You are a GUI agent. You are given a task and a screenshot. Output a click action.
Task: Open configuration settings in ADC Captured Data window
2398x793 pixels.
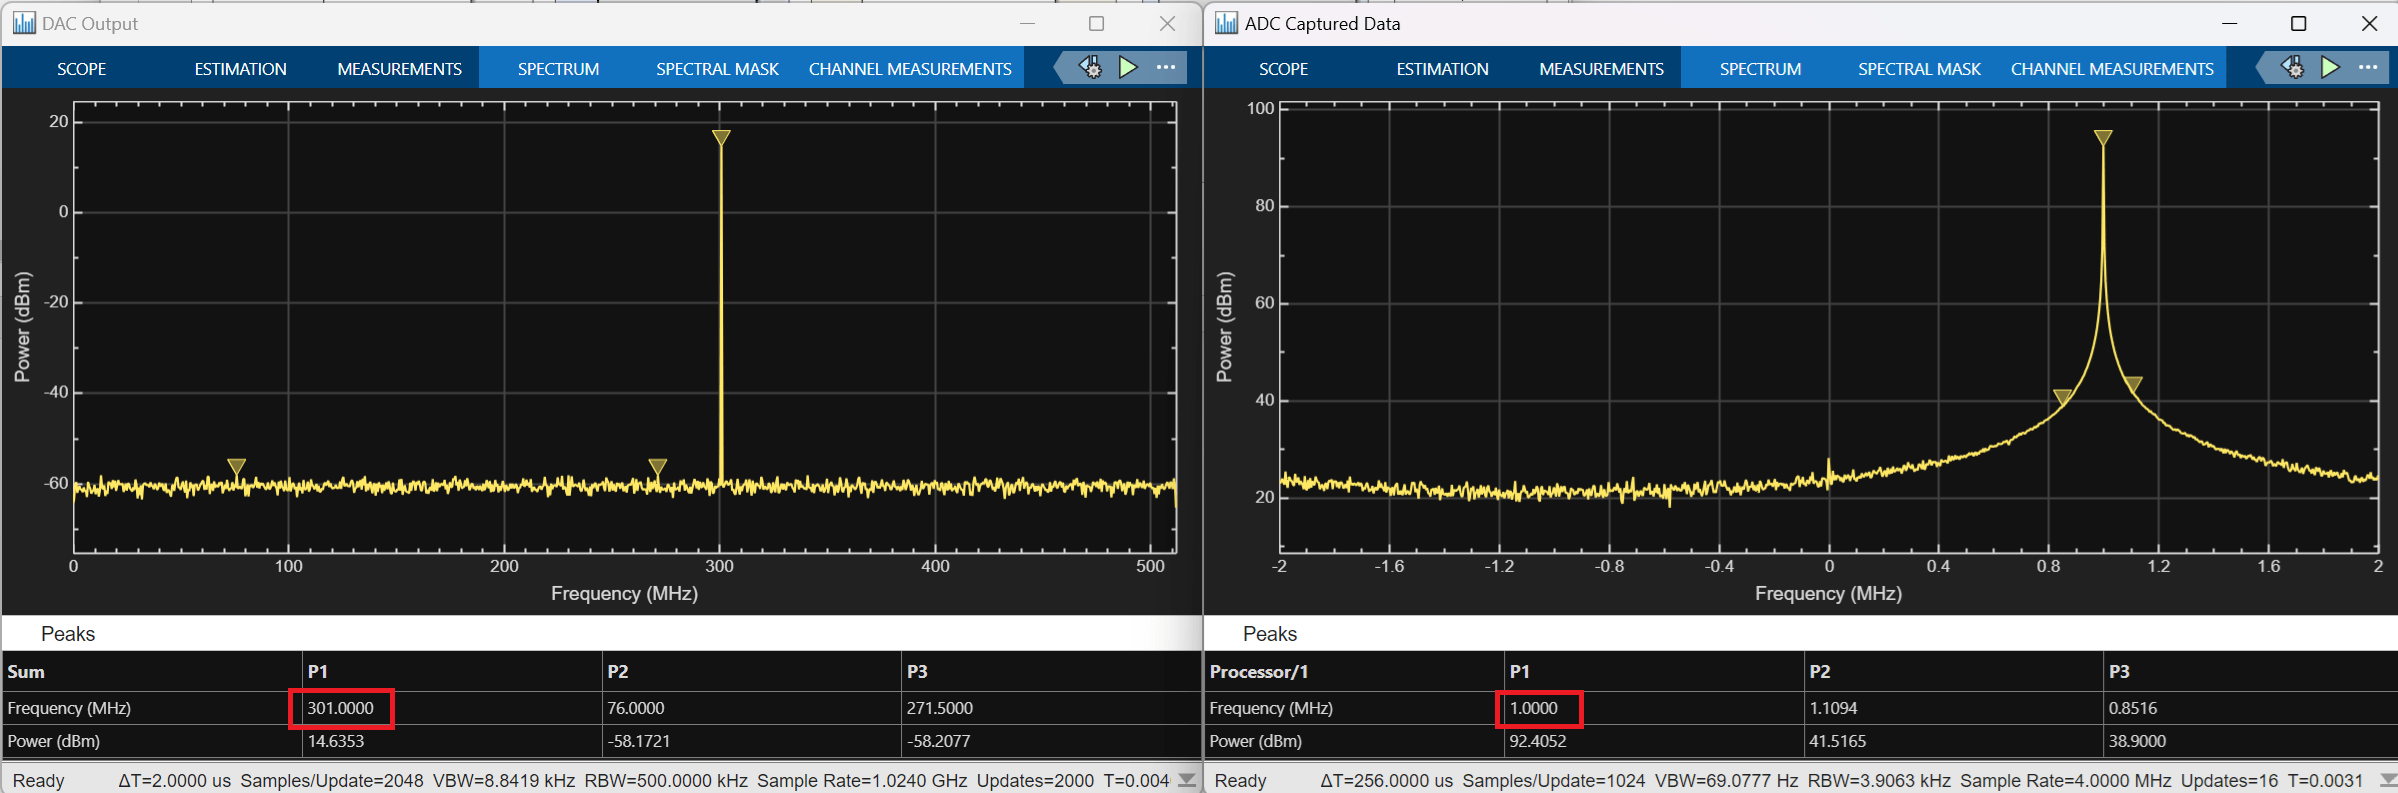pyautogui.click(x=2292, y=67)
